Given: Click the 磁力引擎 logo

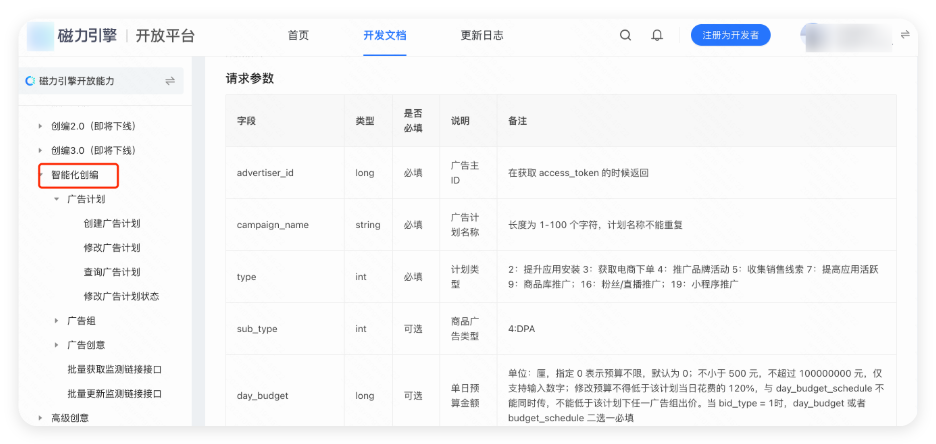Looking at the screenshot, I should tap(72, 36).
